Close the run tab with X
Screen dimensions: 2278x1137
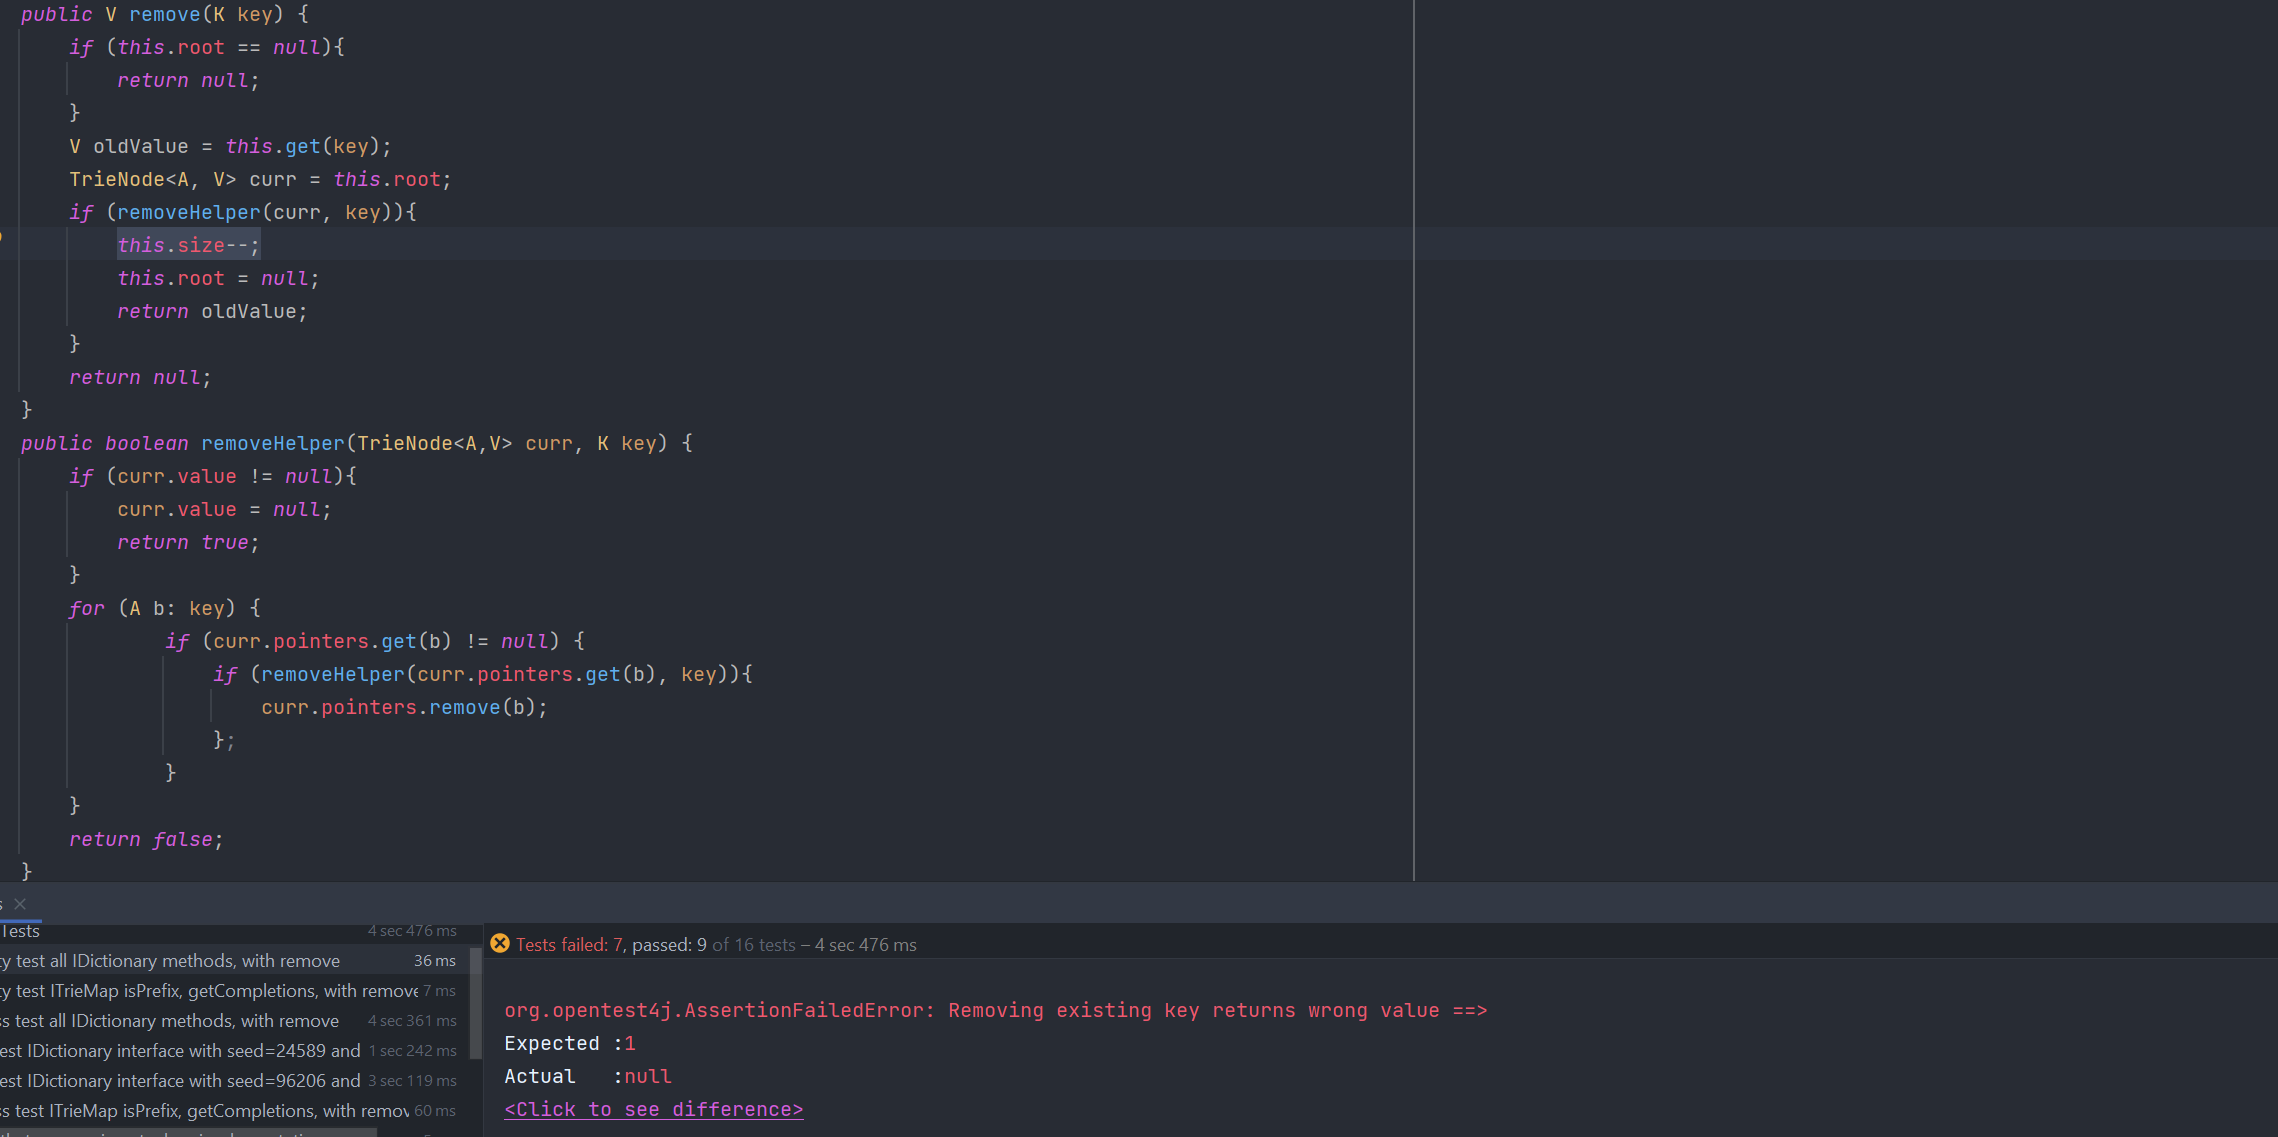point(20,904)
